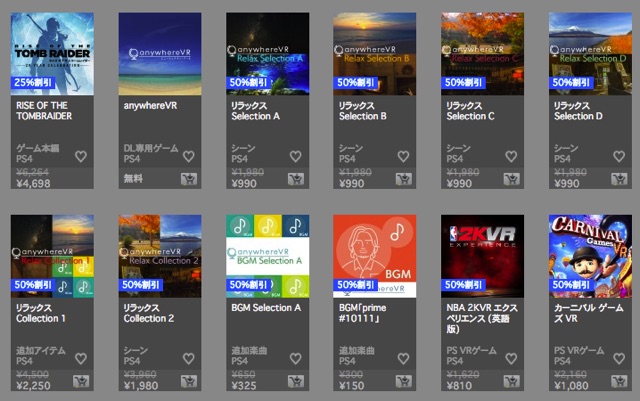Tap the heart on NBA 2KVR card

[x=511, y=358]
